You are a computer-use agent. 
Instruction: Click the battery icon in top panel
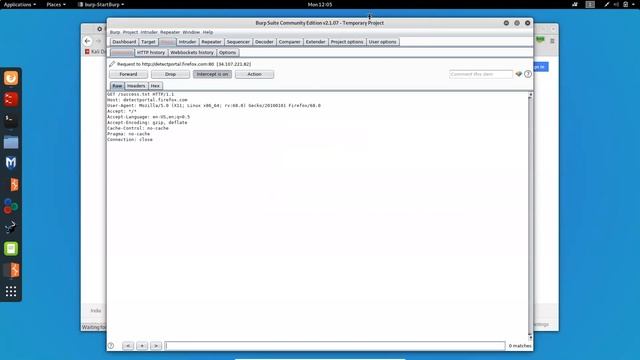pos(625,4)
